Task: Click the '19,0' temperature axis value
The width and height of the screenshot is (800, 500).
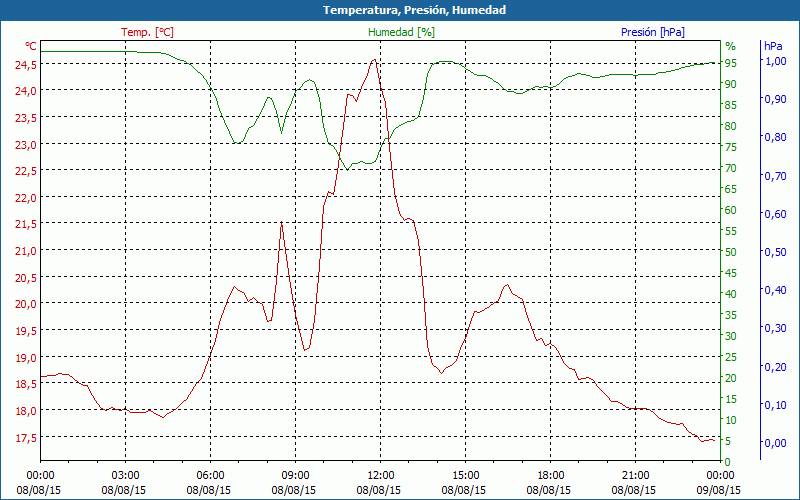Action: (x=26, y=358)
